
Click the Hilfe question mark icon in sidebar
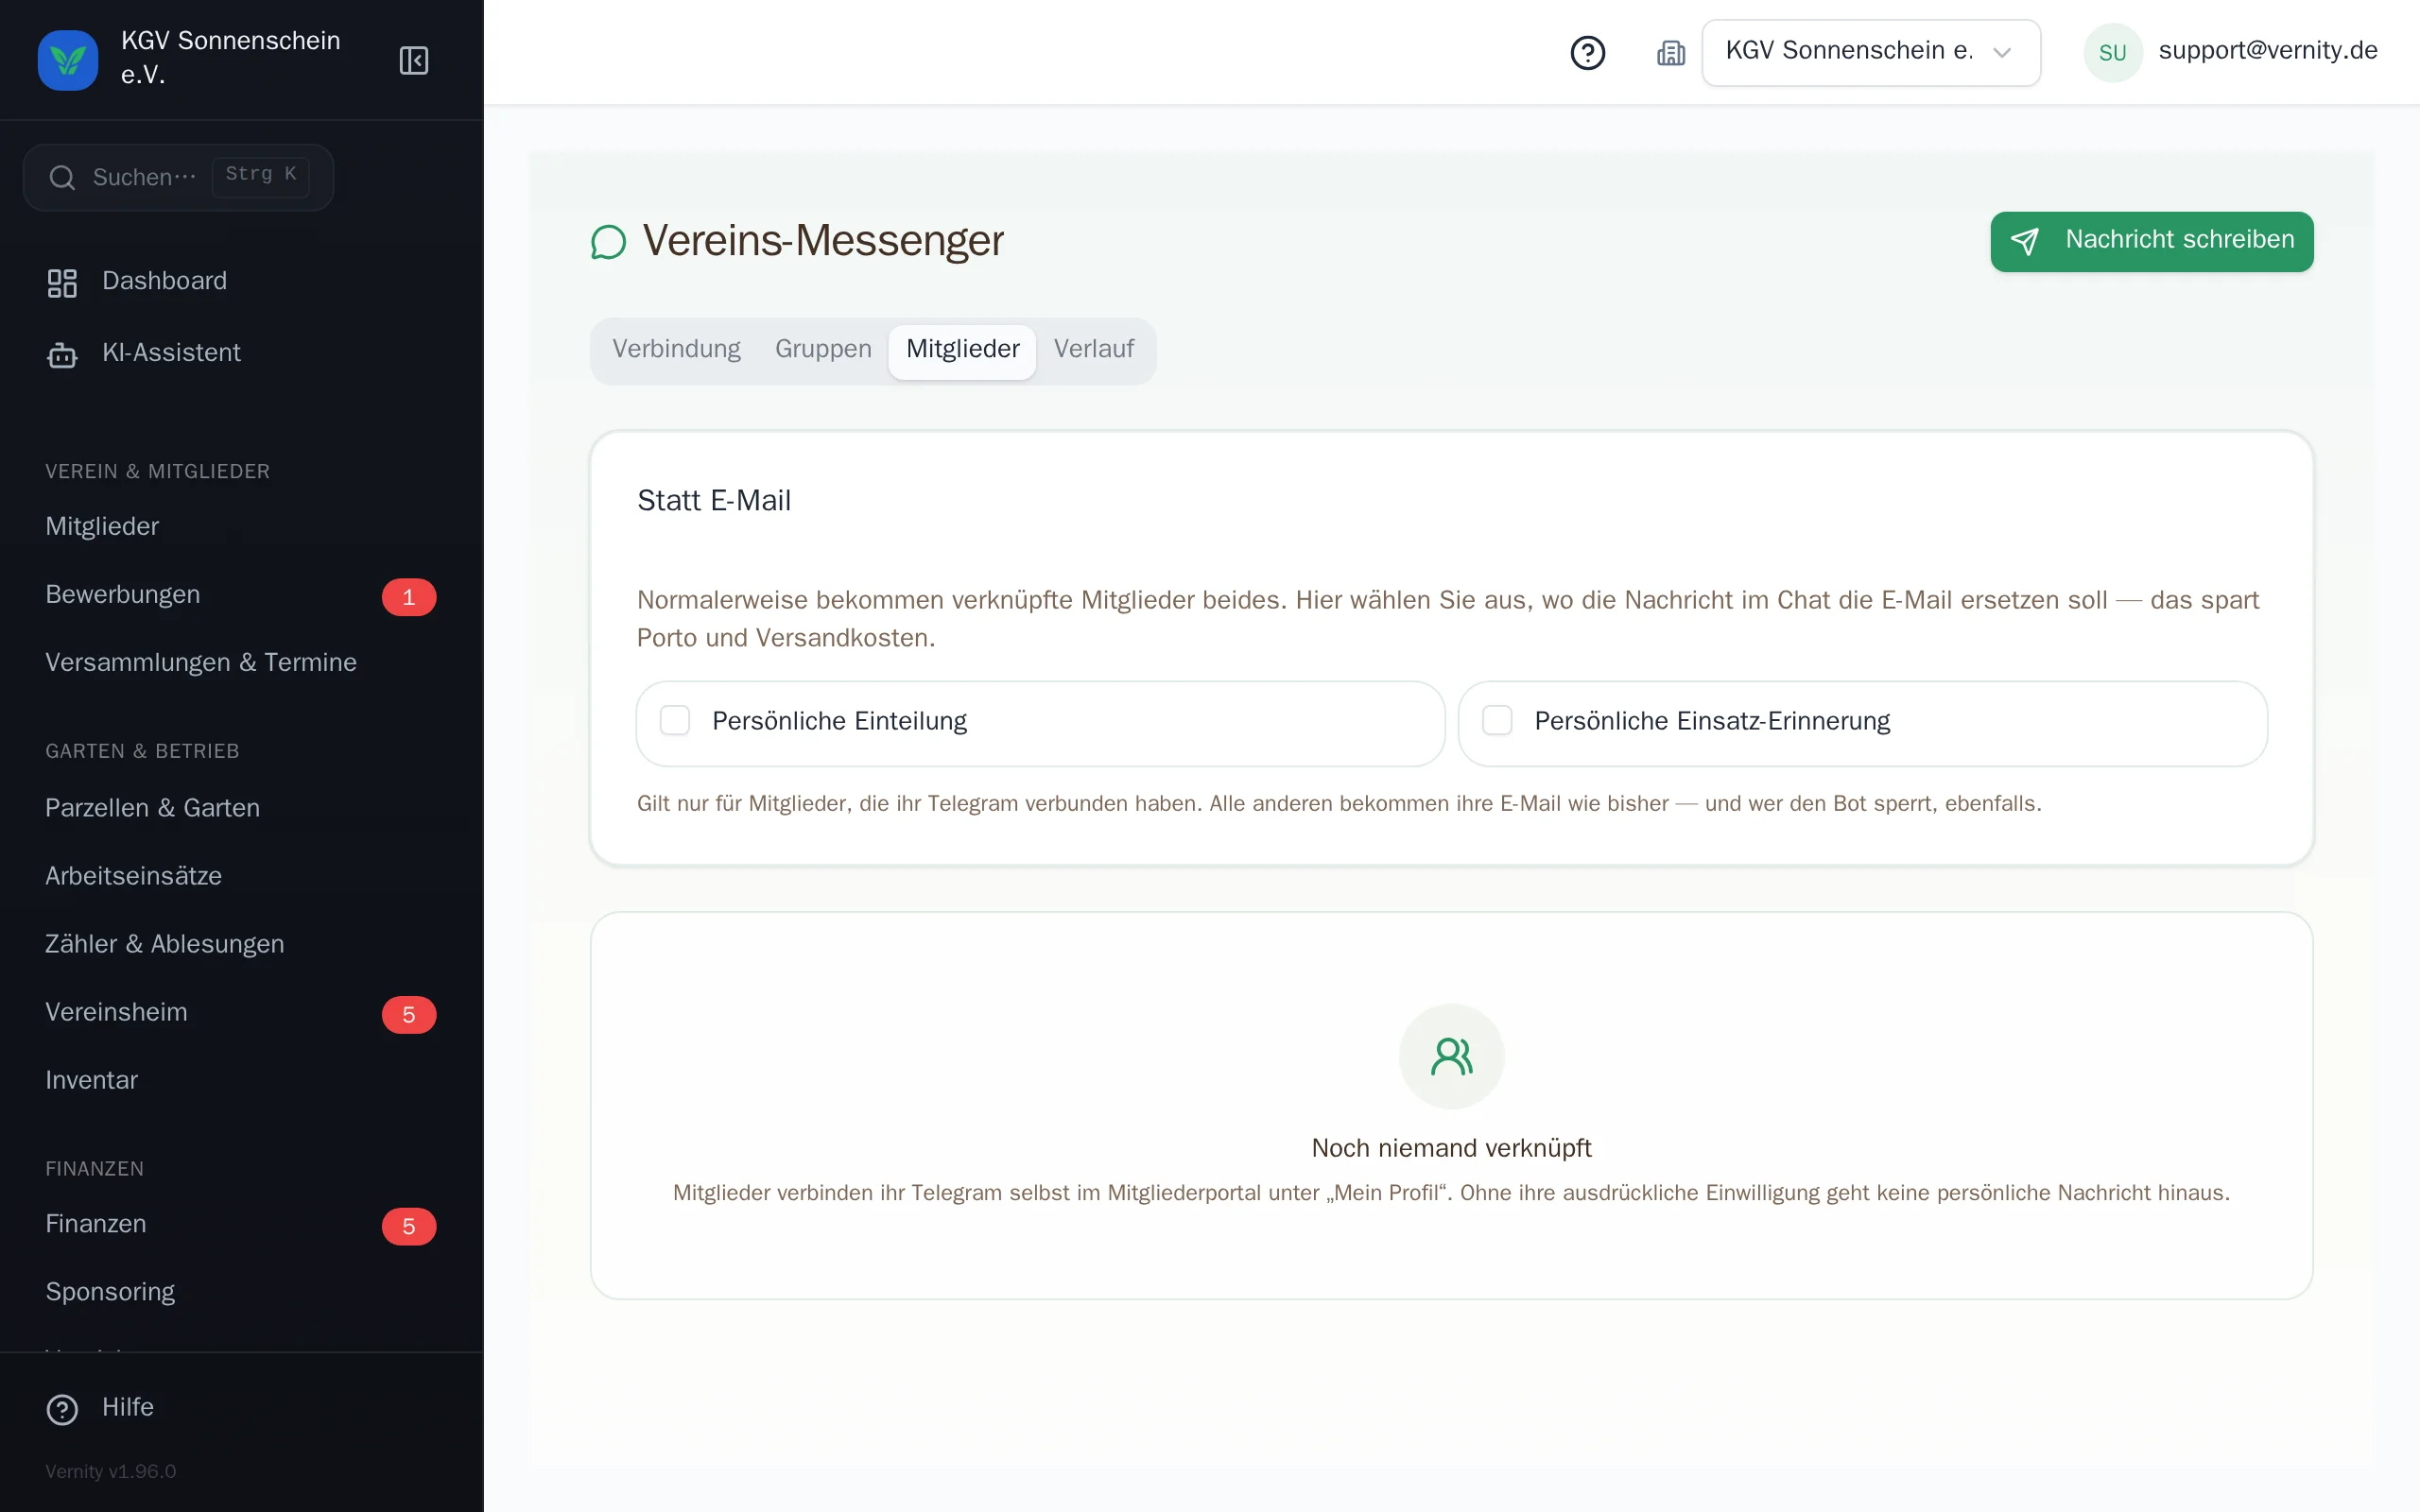62,1409
